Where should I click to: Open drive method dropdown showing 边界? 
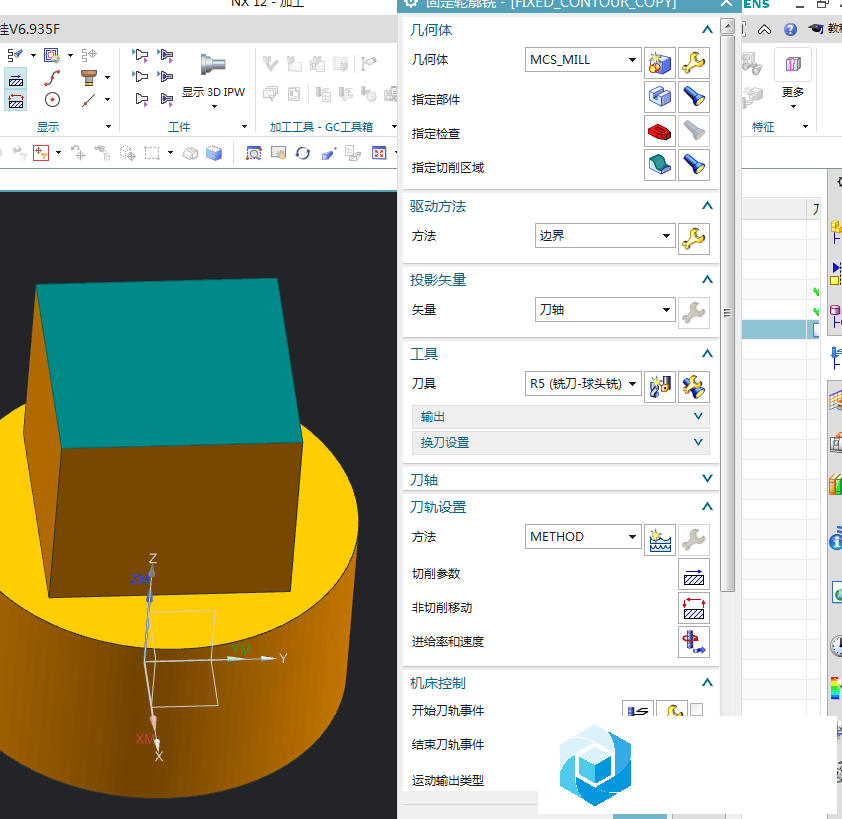click(x=605, y=236)
